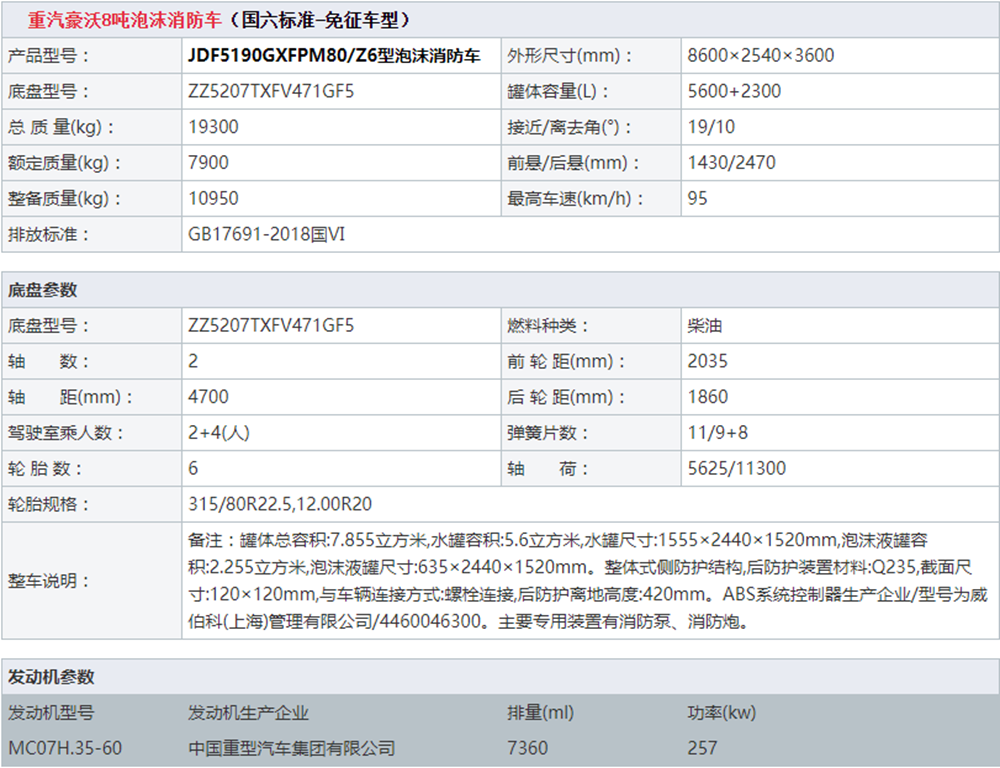Click the 发动机生产企业 column header
This screenshot has width=1000, height=768.
(x=248, y=713)
